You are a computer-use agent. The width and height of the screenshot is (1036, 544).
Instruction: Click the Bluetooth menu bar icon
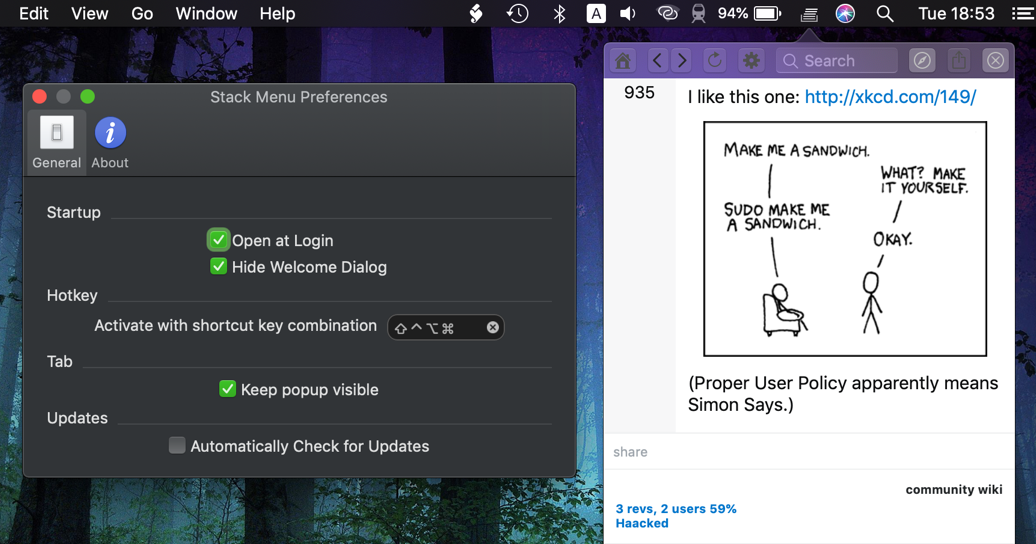tap(559, 13)
